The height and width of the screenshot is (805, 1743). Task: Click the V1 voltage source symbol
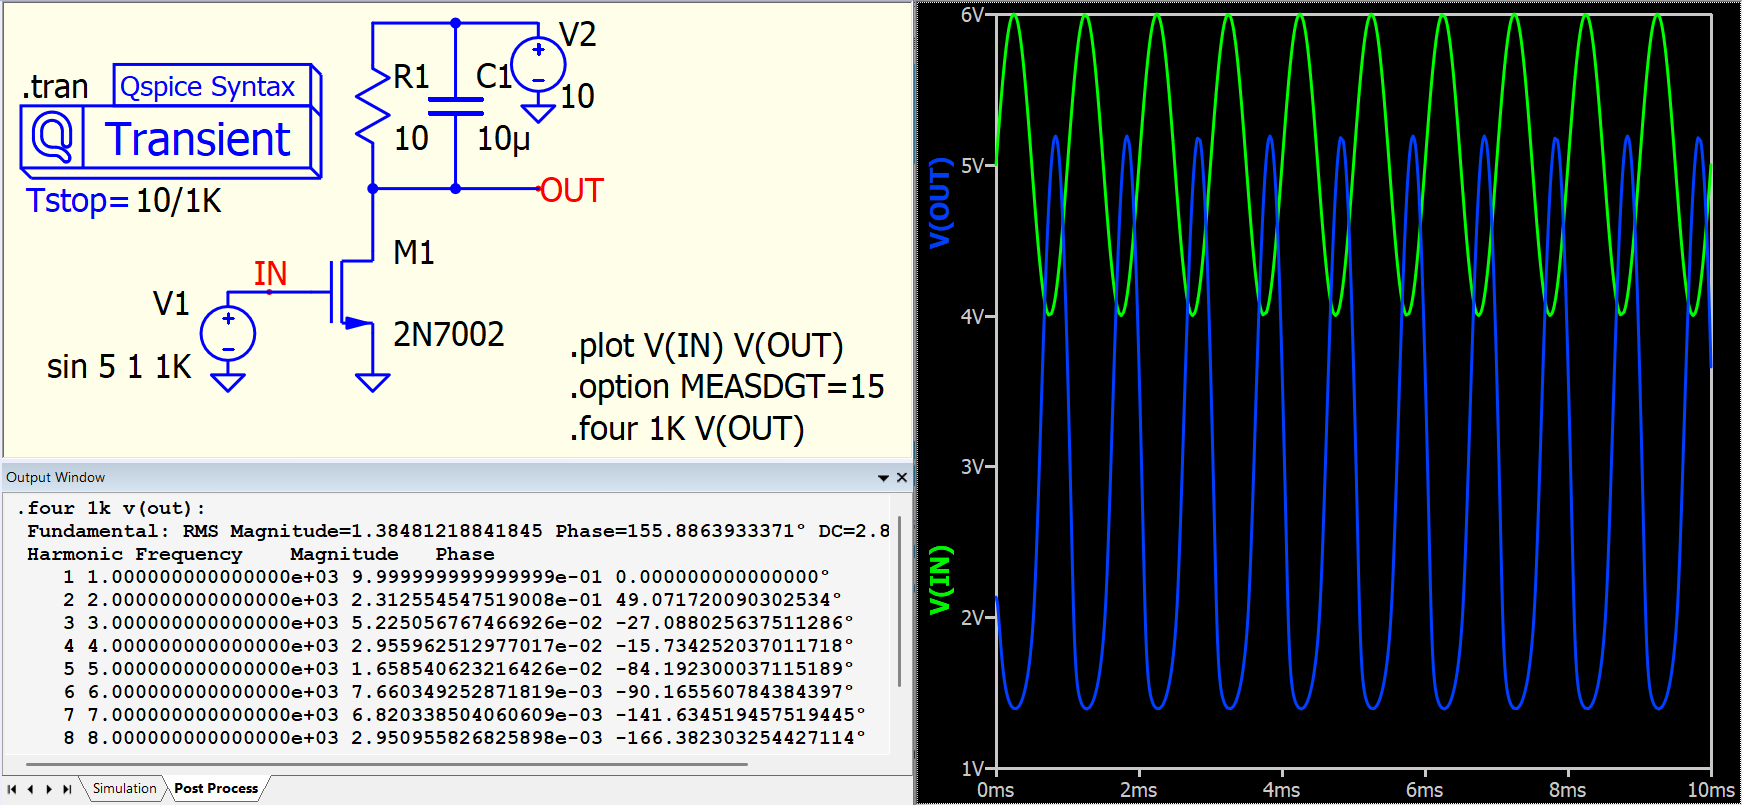pyautogui.click(x=228, y=334)
